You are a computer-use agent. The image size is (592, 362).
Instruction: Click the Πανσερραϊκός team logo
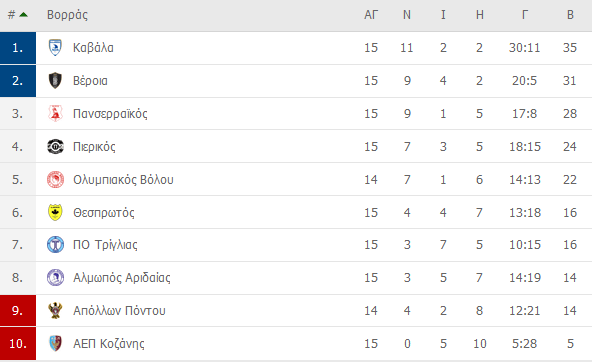click(x=55, y=114)
